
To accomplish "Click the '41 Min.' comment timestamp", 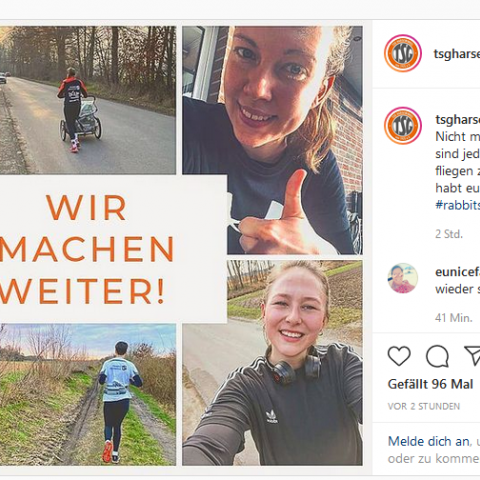I will click(453, 318).
